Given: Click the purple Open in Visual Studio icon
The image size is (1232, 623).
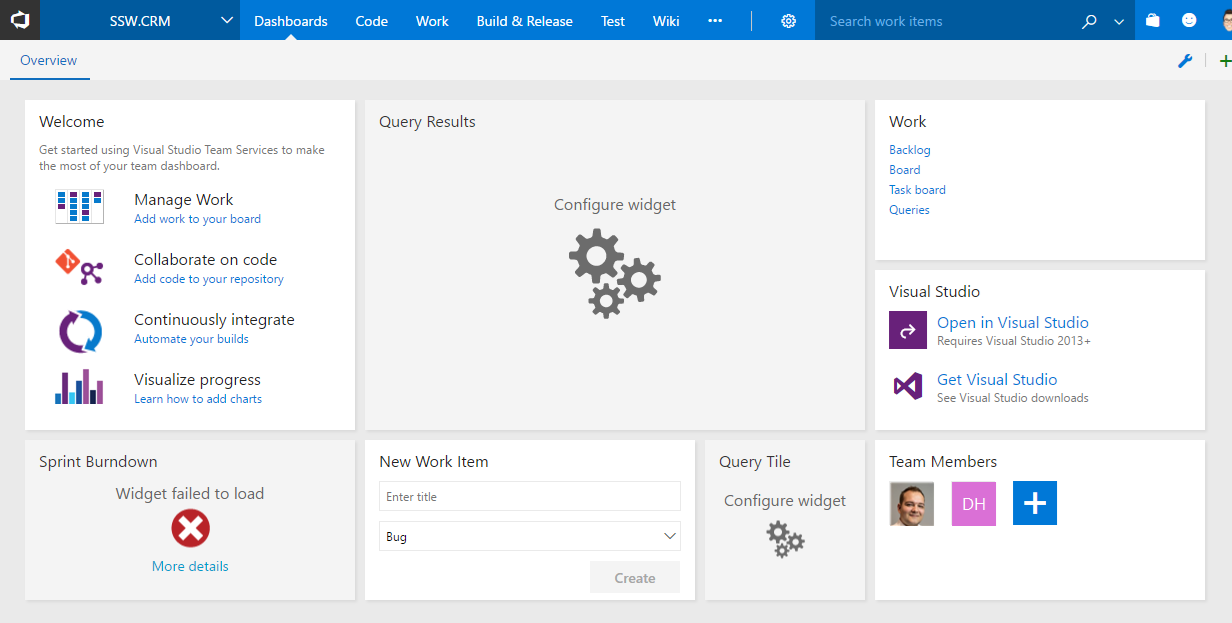Looking at the screenshot, I should coord(908,330).
